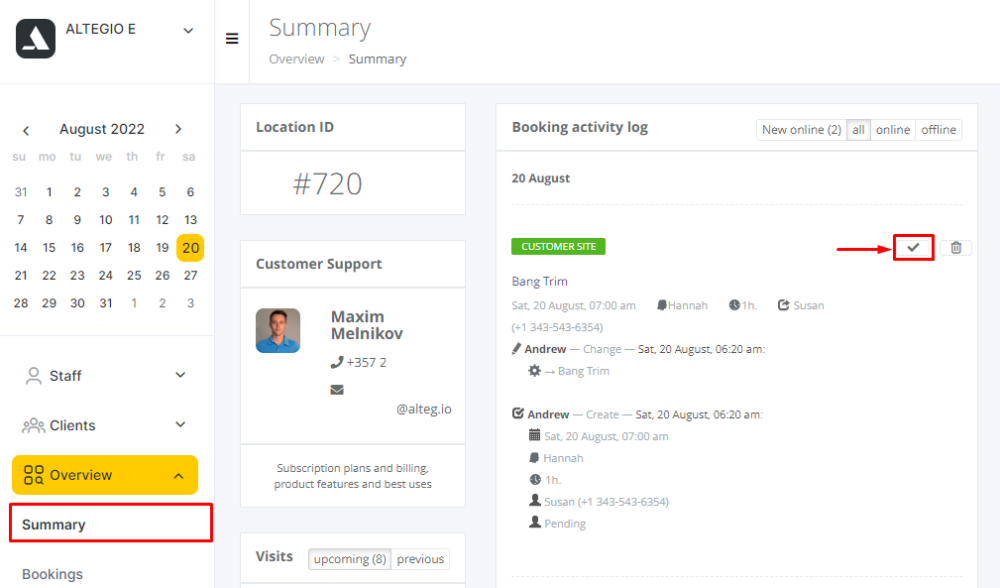This screenshot has width=1000, height=588.
Task: Go to next month in calendar
Action: (178, 129)
